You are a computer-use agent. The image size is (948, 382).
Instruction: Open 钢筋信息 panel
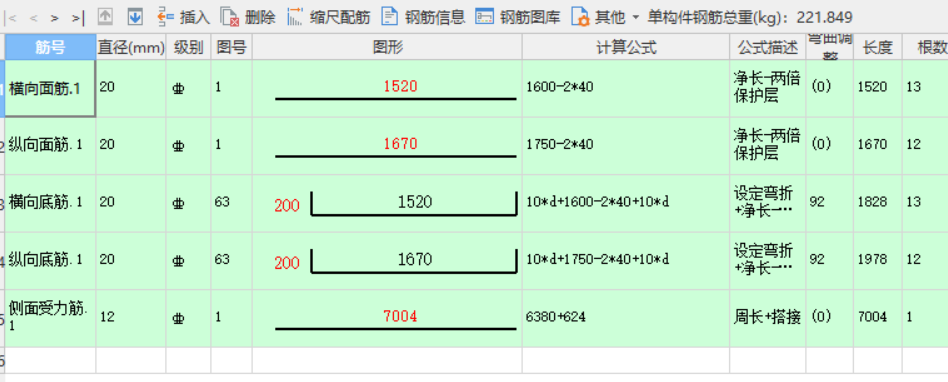tap(423, 17)
